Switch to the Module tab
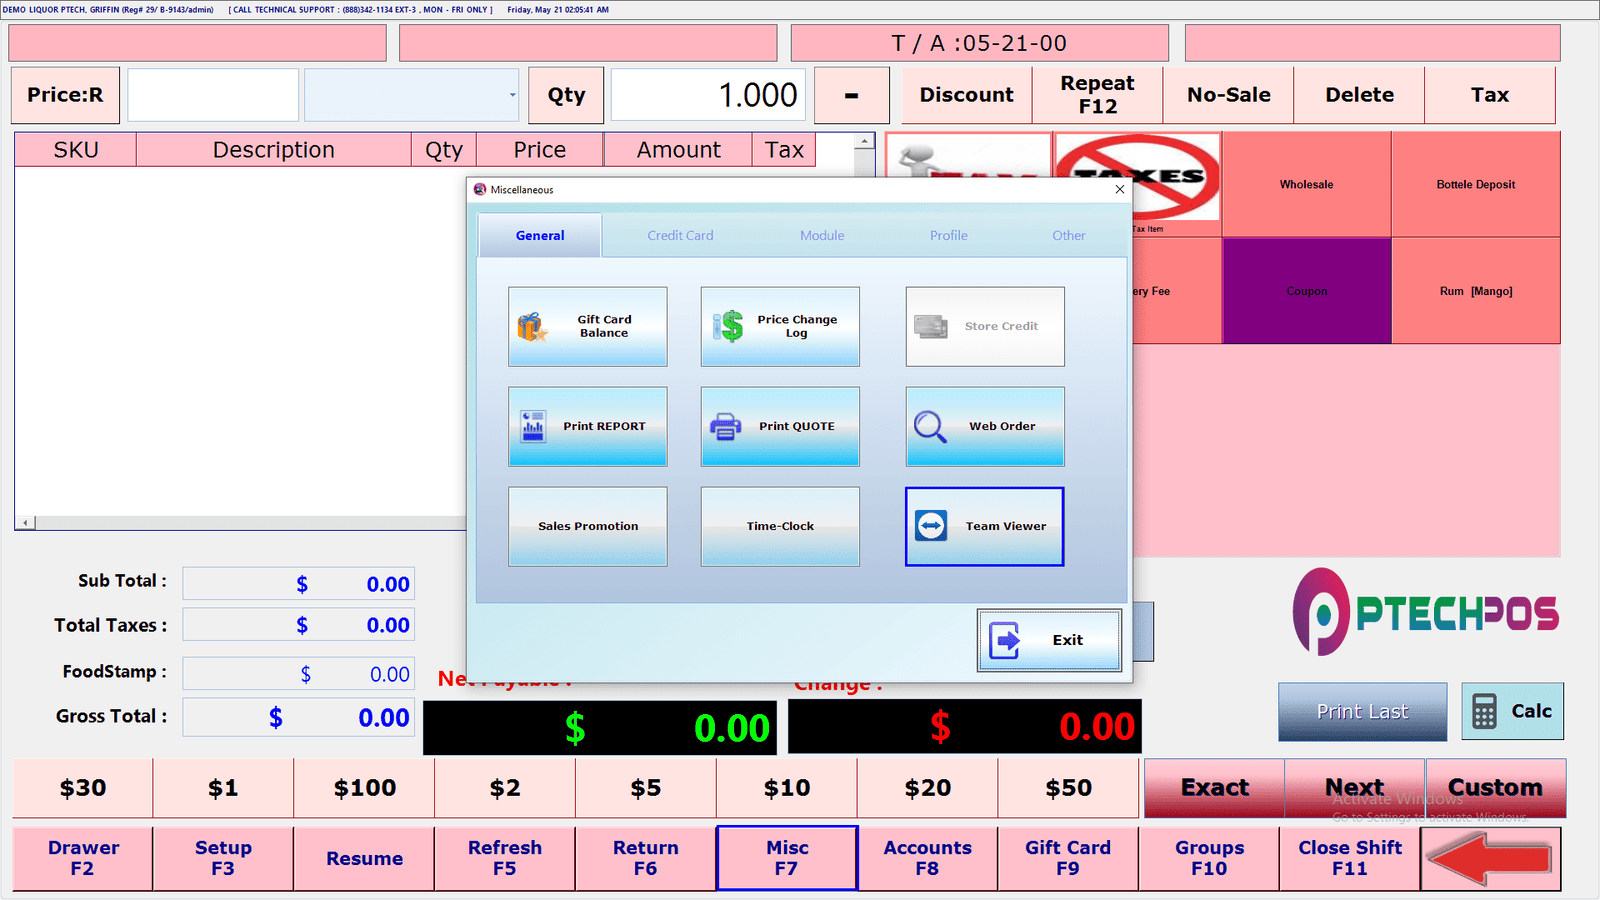This screenshot has height=900, width=1600. pyautogui.click(x=822, y=236)
